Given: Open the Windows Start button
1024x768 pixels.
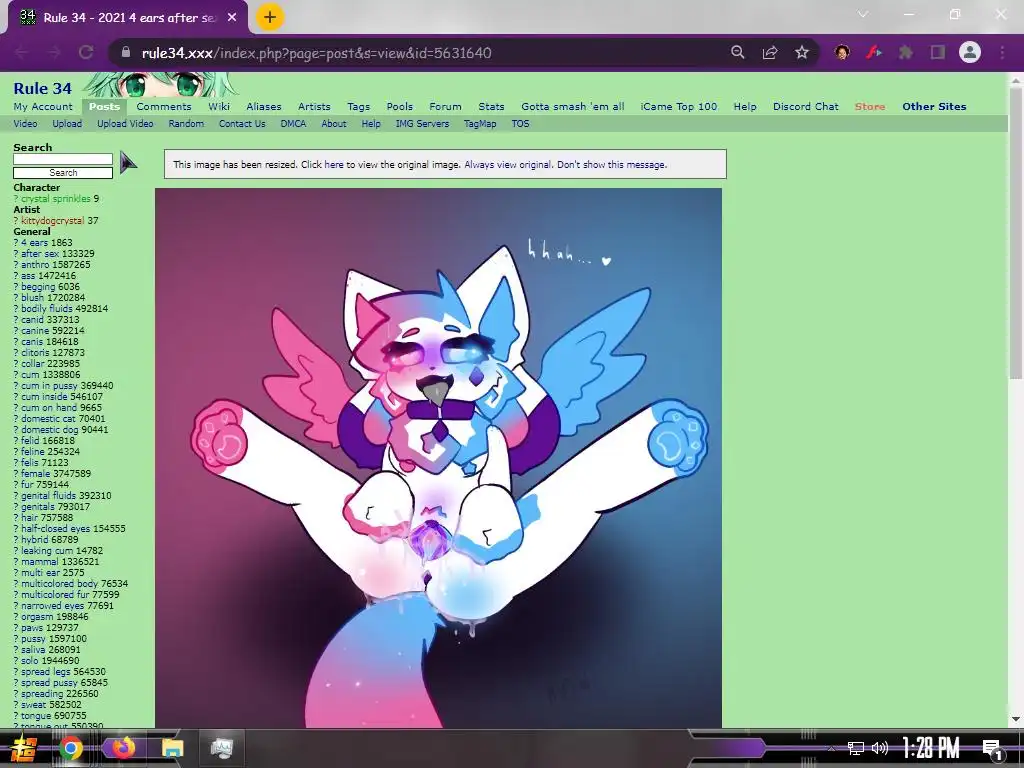Looking at the screenshot, I should pos(24,748).
